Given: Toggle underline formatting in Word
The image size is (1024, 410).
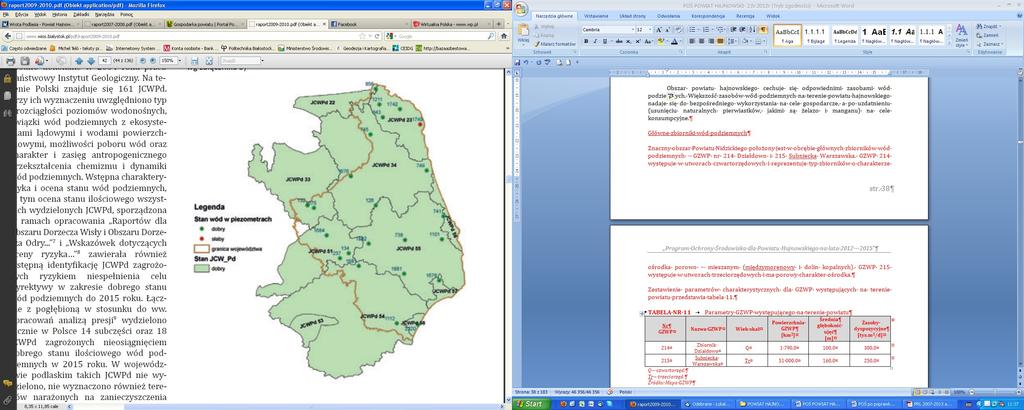Looking at the screenshot, I should click(x=605, y=41).
